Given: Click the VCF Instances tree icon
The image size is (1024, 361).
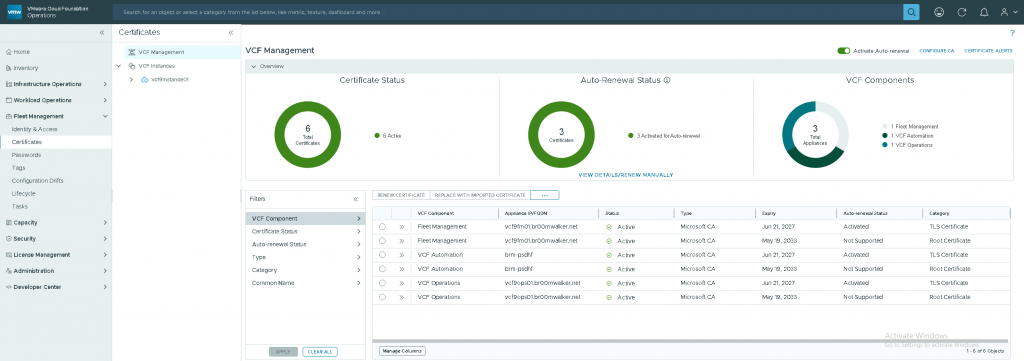Looking at the screenshot, I should click(x=132, y=66).
